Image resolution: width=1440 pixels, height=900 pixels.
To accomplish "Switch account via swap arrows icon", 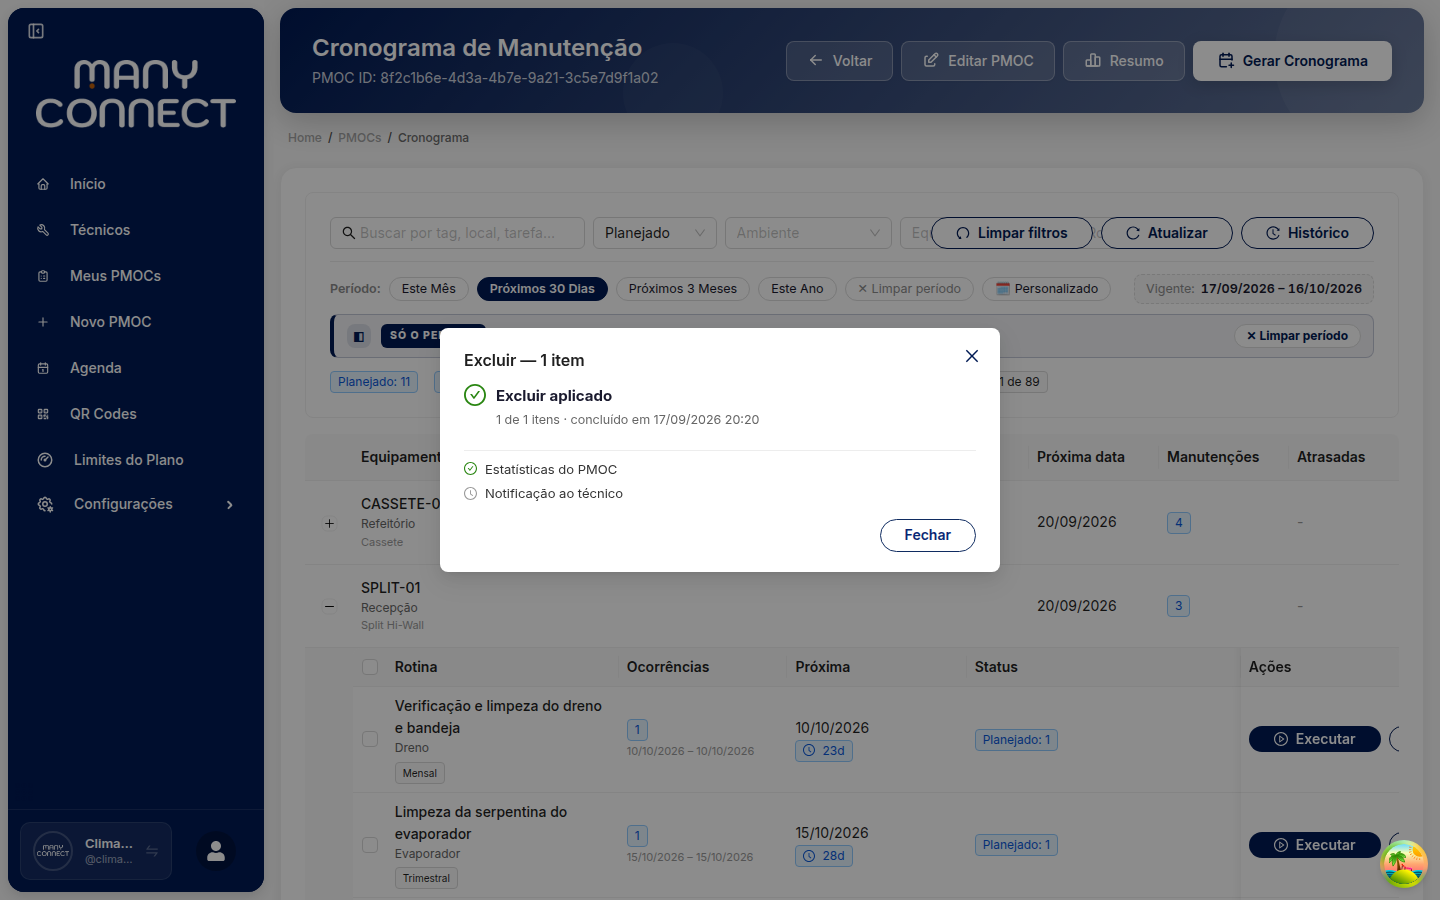I will [x=152, y=851].
